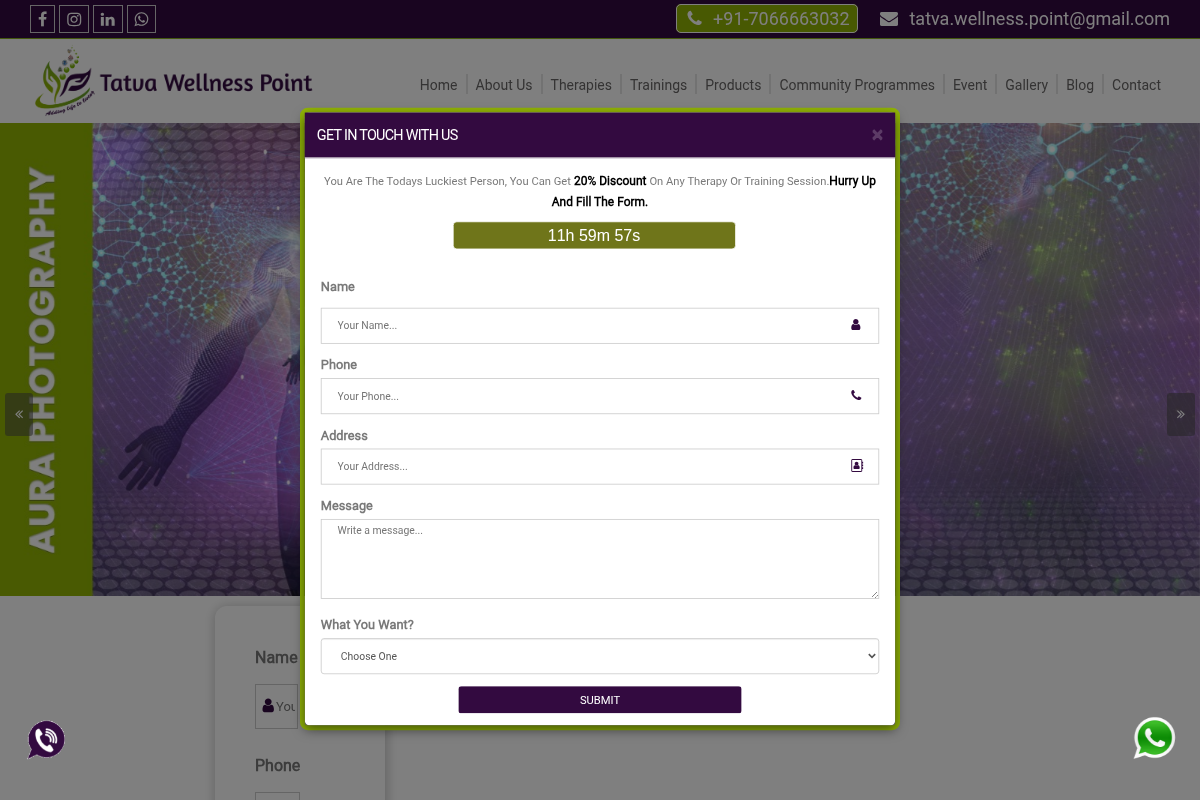Click the countdown timer bar
Screen dimensions: 1200x800
[x=594, y=235]
